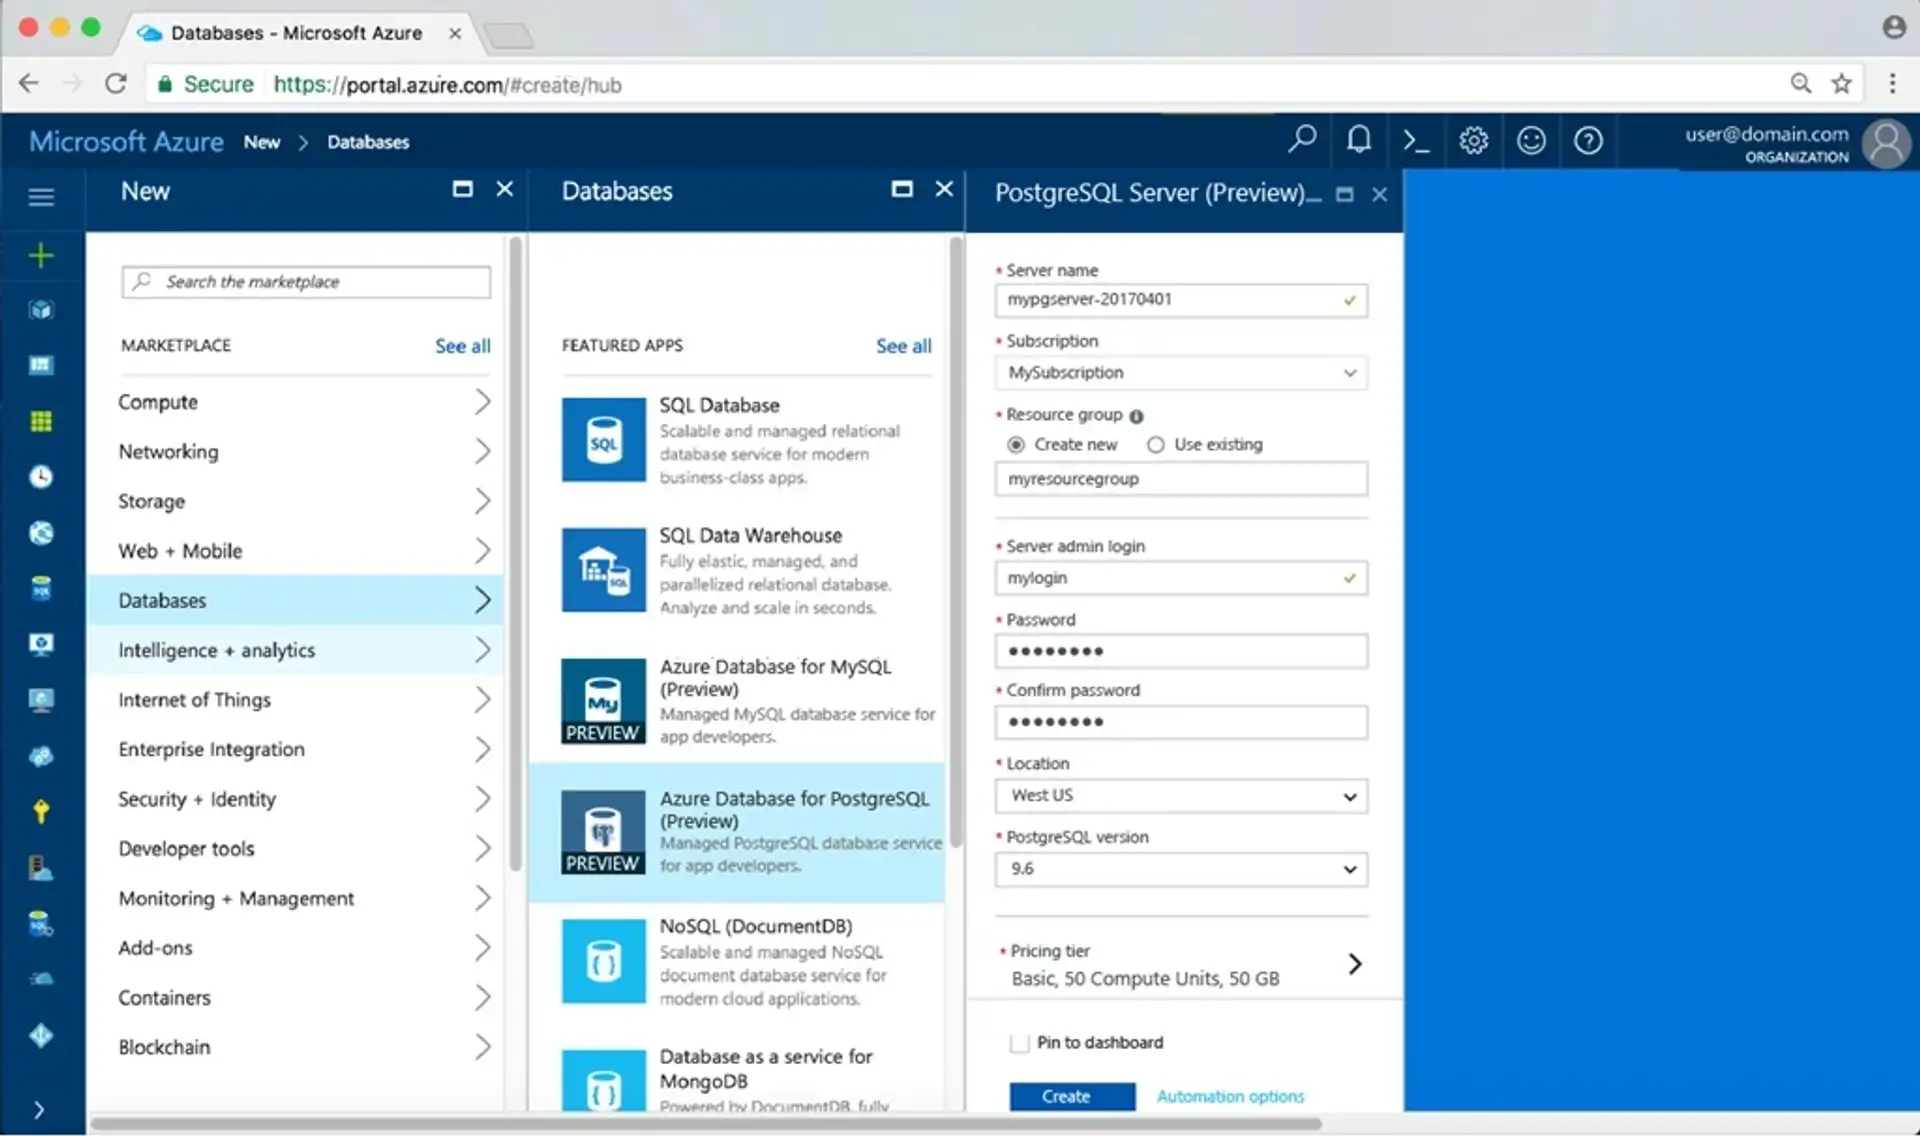1920x1136 pixels.
Task: Check the Pin to dashboard checkbox
Action: click(x=1020, y=1043)
